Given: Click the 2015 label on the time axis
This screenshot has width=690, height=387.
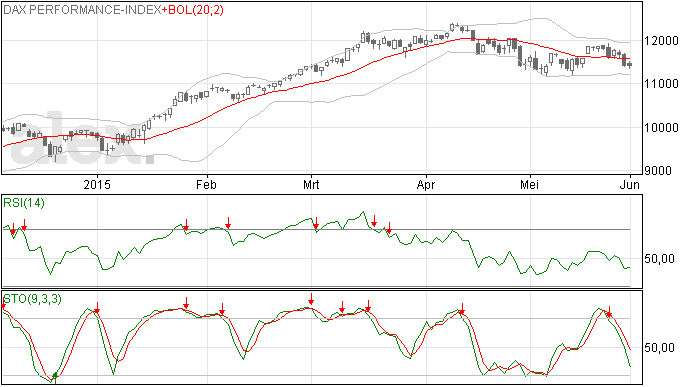Looking at the screenshot, I should click(x=97, y=184).
